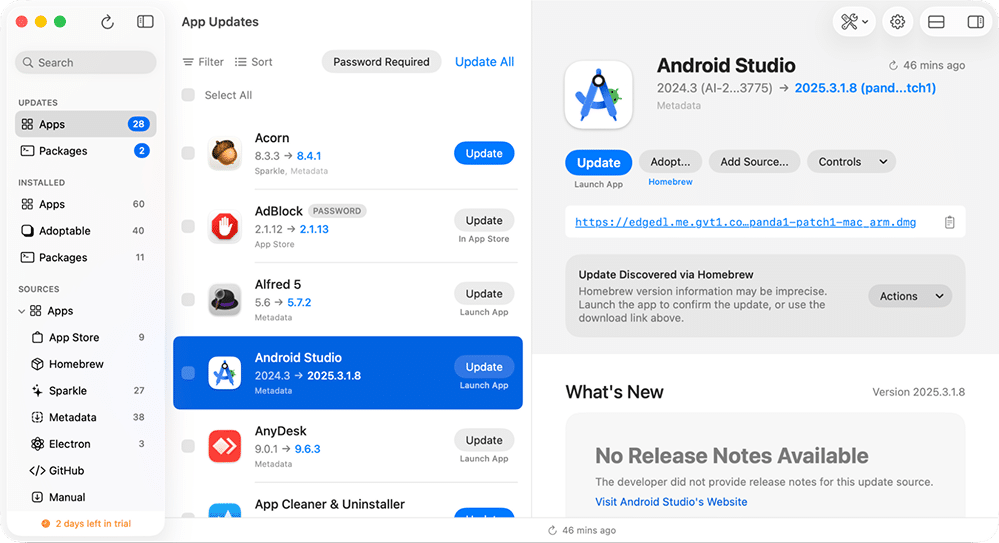999x543 pixels.
Task: Click the Search field in sidebar
Action: click(86, 62)
